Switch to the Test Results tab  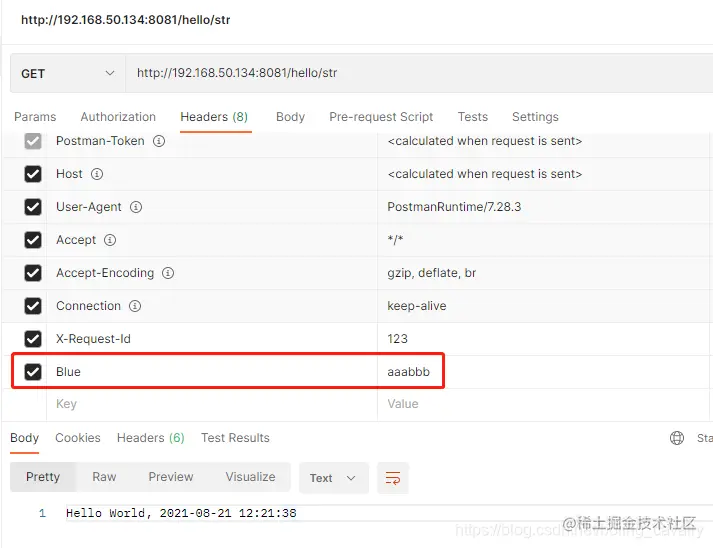235,437
